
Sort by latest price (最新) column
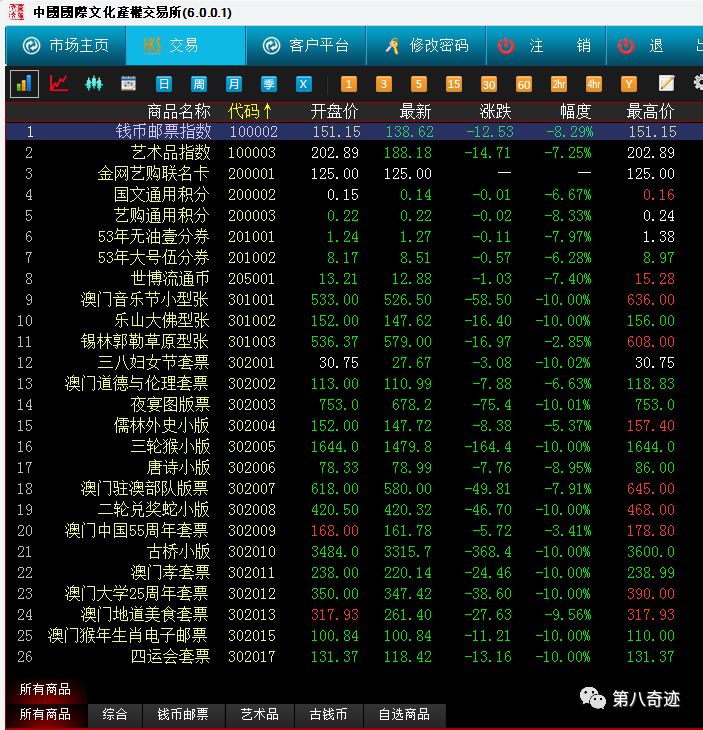coord(415,112)
